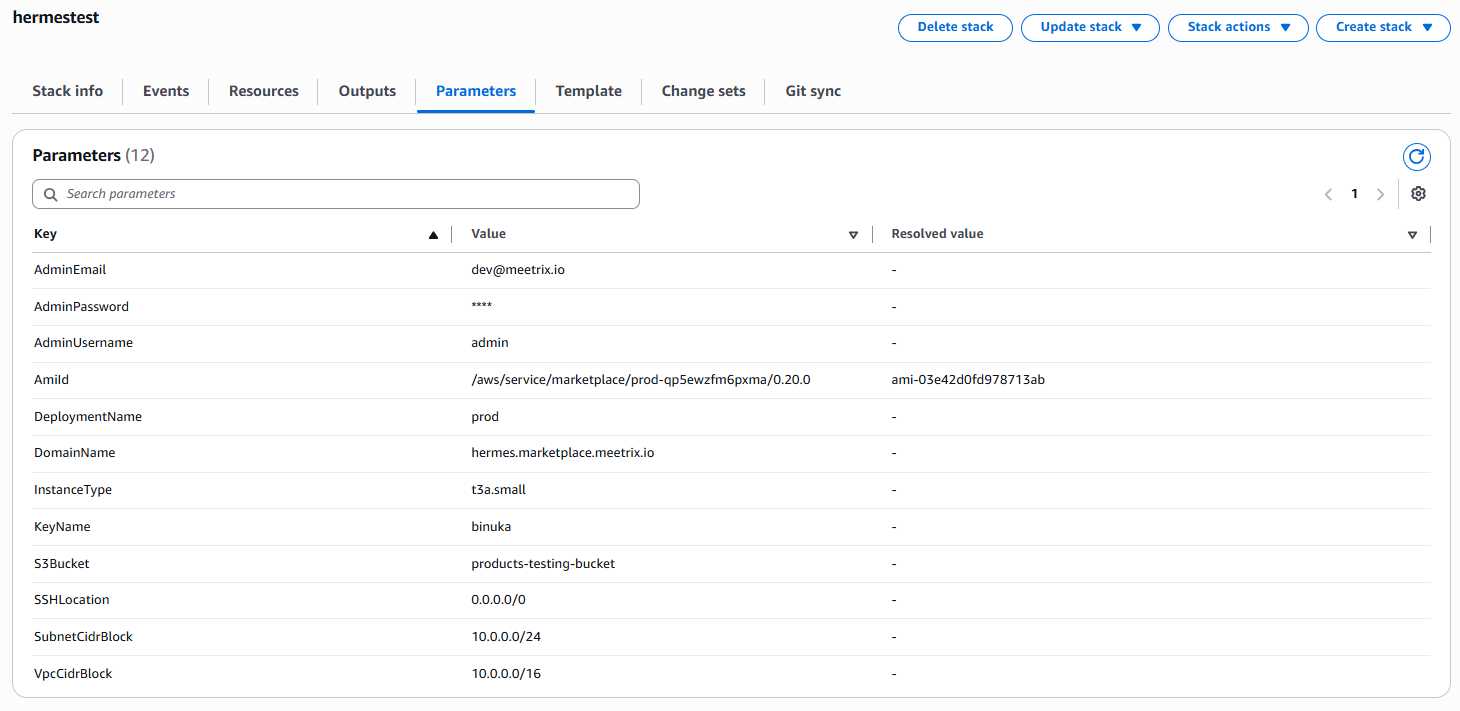The width and height of the screenshot is (1460, 711).
Task: Select value hermes.marketplace.meetrix.io
Action: [563, 453]
